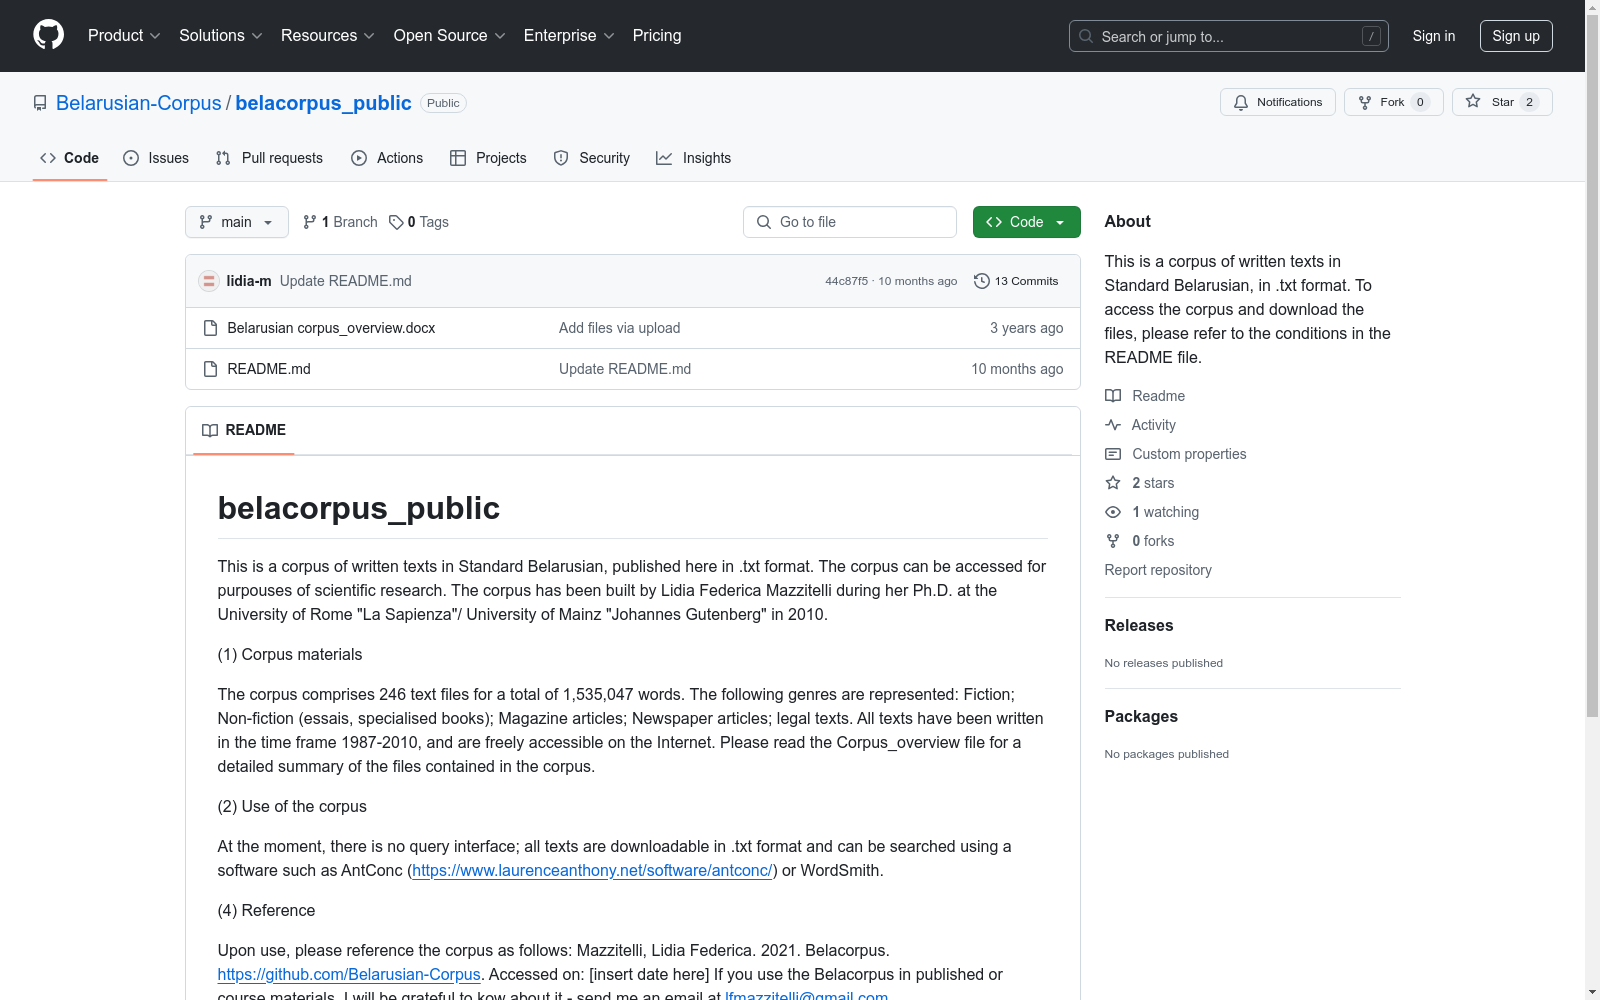Image resolution: width=1600 pixels, height=1000 pixels.
Task: Click the branch icon beside 1 Branch
Action: coord(310,222)
